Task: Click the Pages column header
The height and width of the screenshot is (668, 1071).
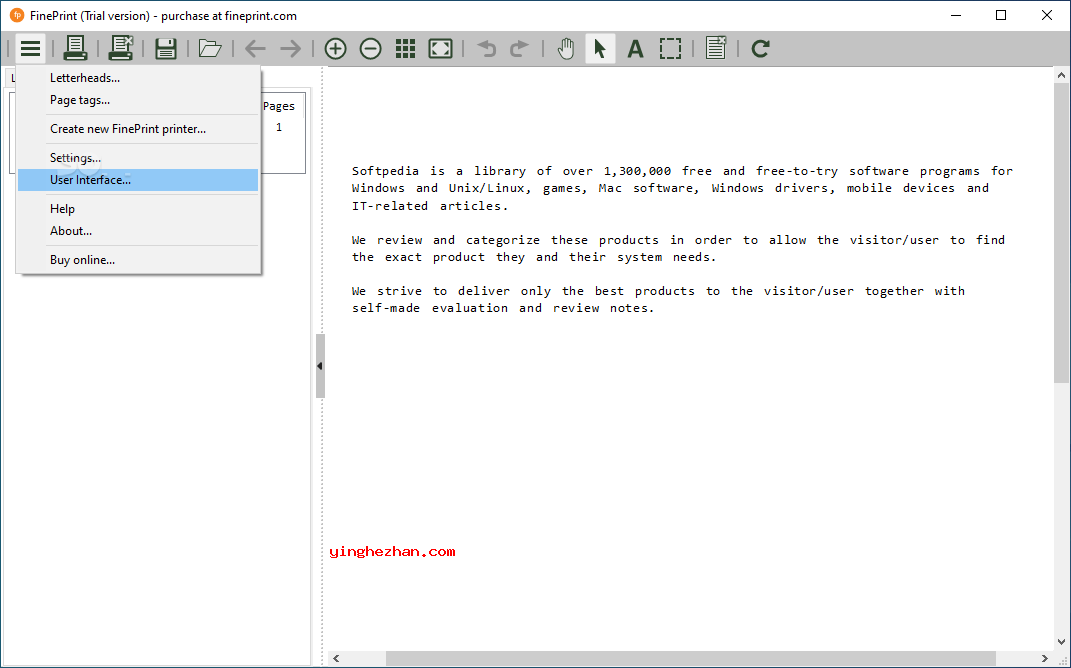Action: coord(279,106)
